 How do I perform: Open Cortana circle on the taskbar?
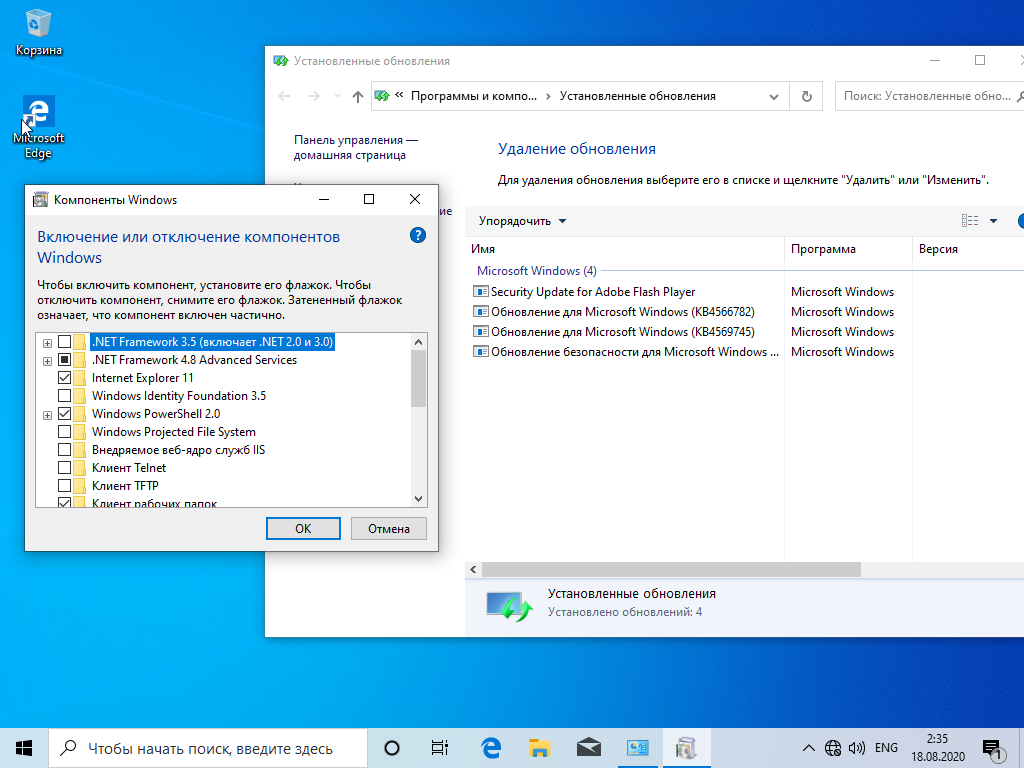[392, 748]
